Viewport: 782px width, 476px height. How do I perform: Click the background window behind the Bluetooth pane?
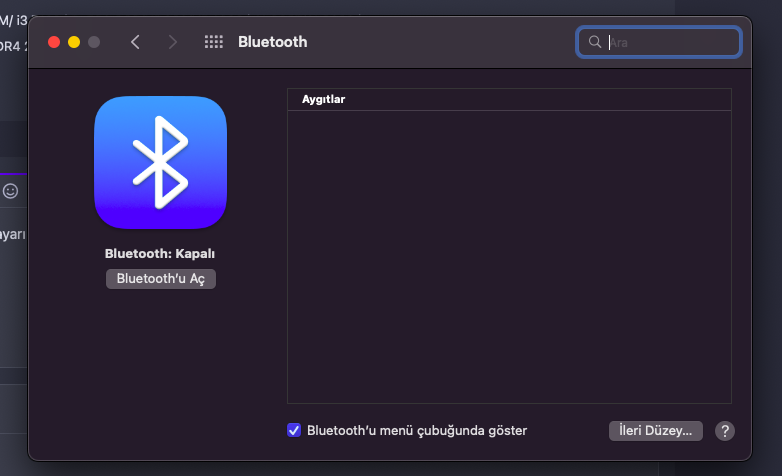(12, 300)
